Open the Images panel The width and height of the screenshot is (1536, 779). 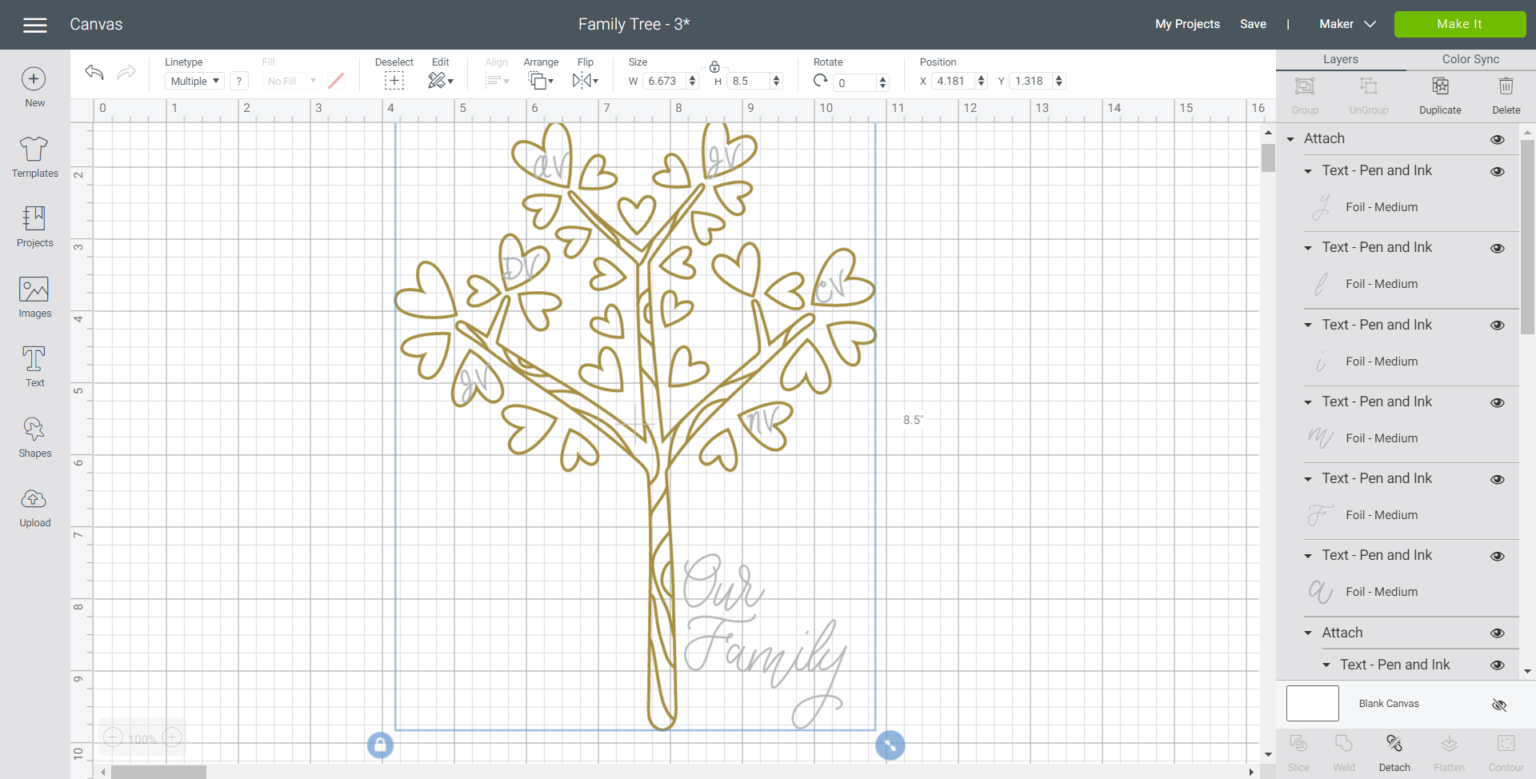point(33,297)
